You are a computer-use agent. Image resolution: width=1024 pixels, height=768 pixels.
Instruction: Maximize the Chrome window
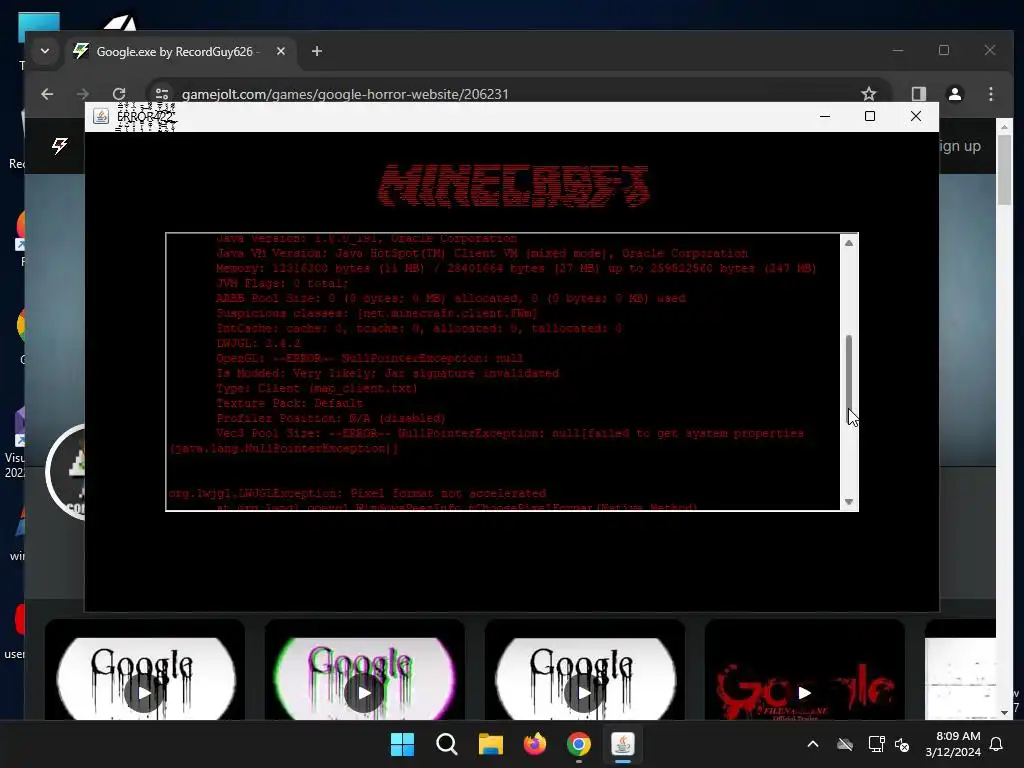pos(944,50)
